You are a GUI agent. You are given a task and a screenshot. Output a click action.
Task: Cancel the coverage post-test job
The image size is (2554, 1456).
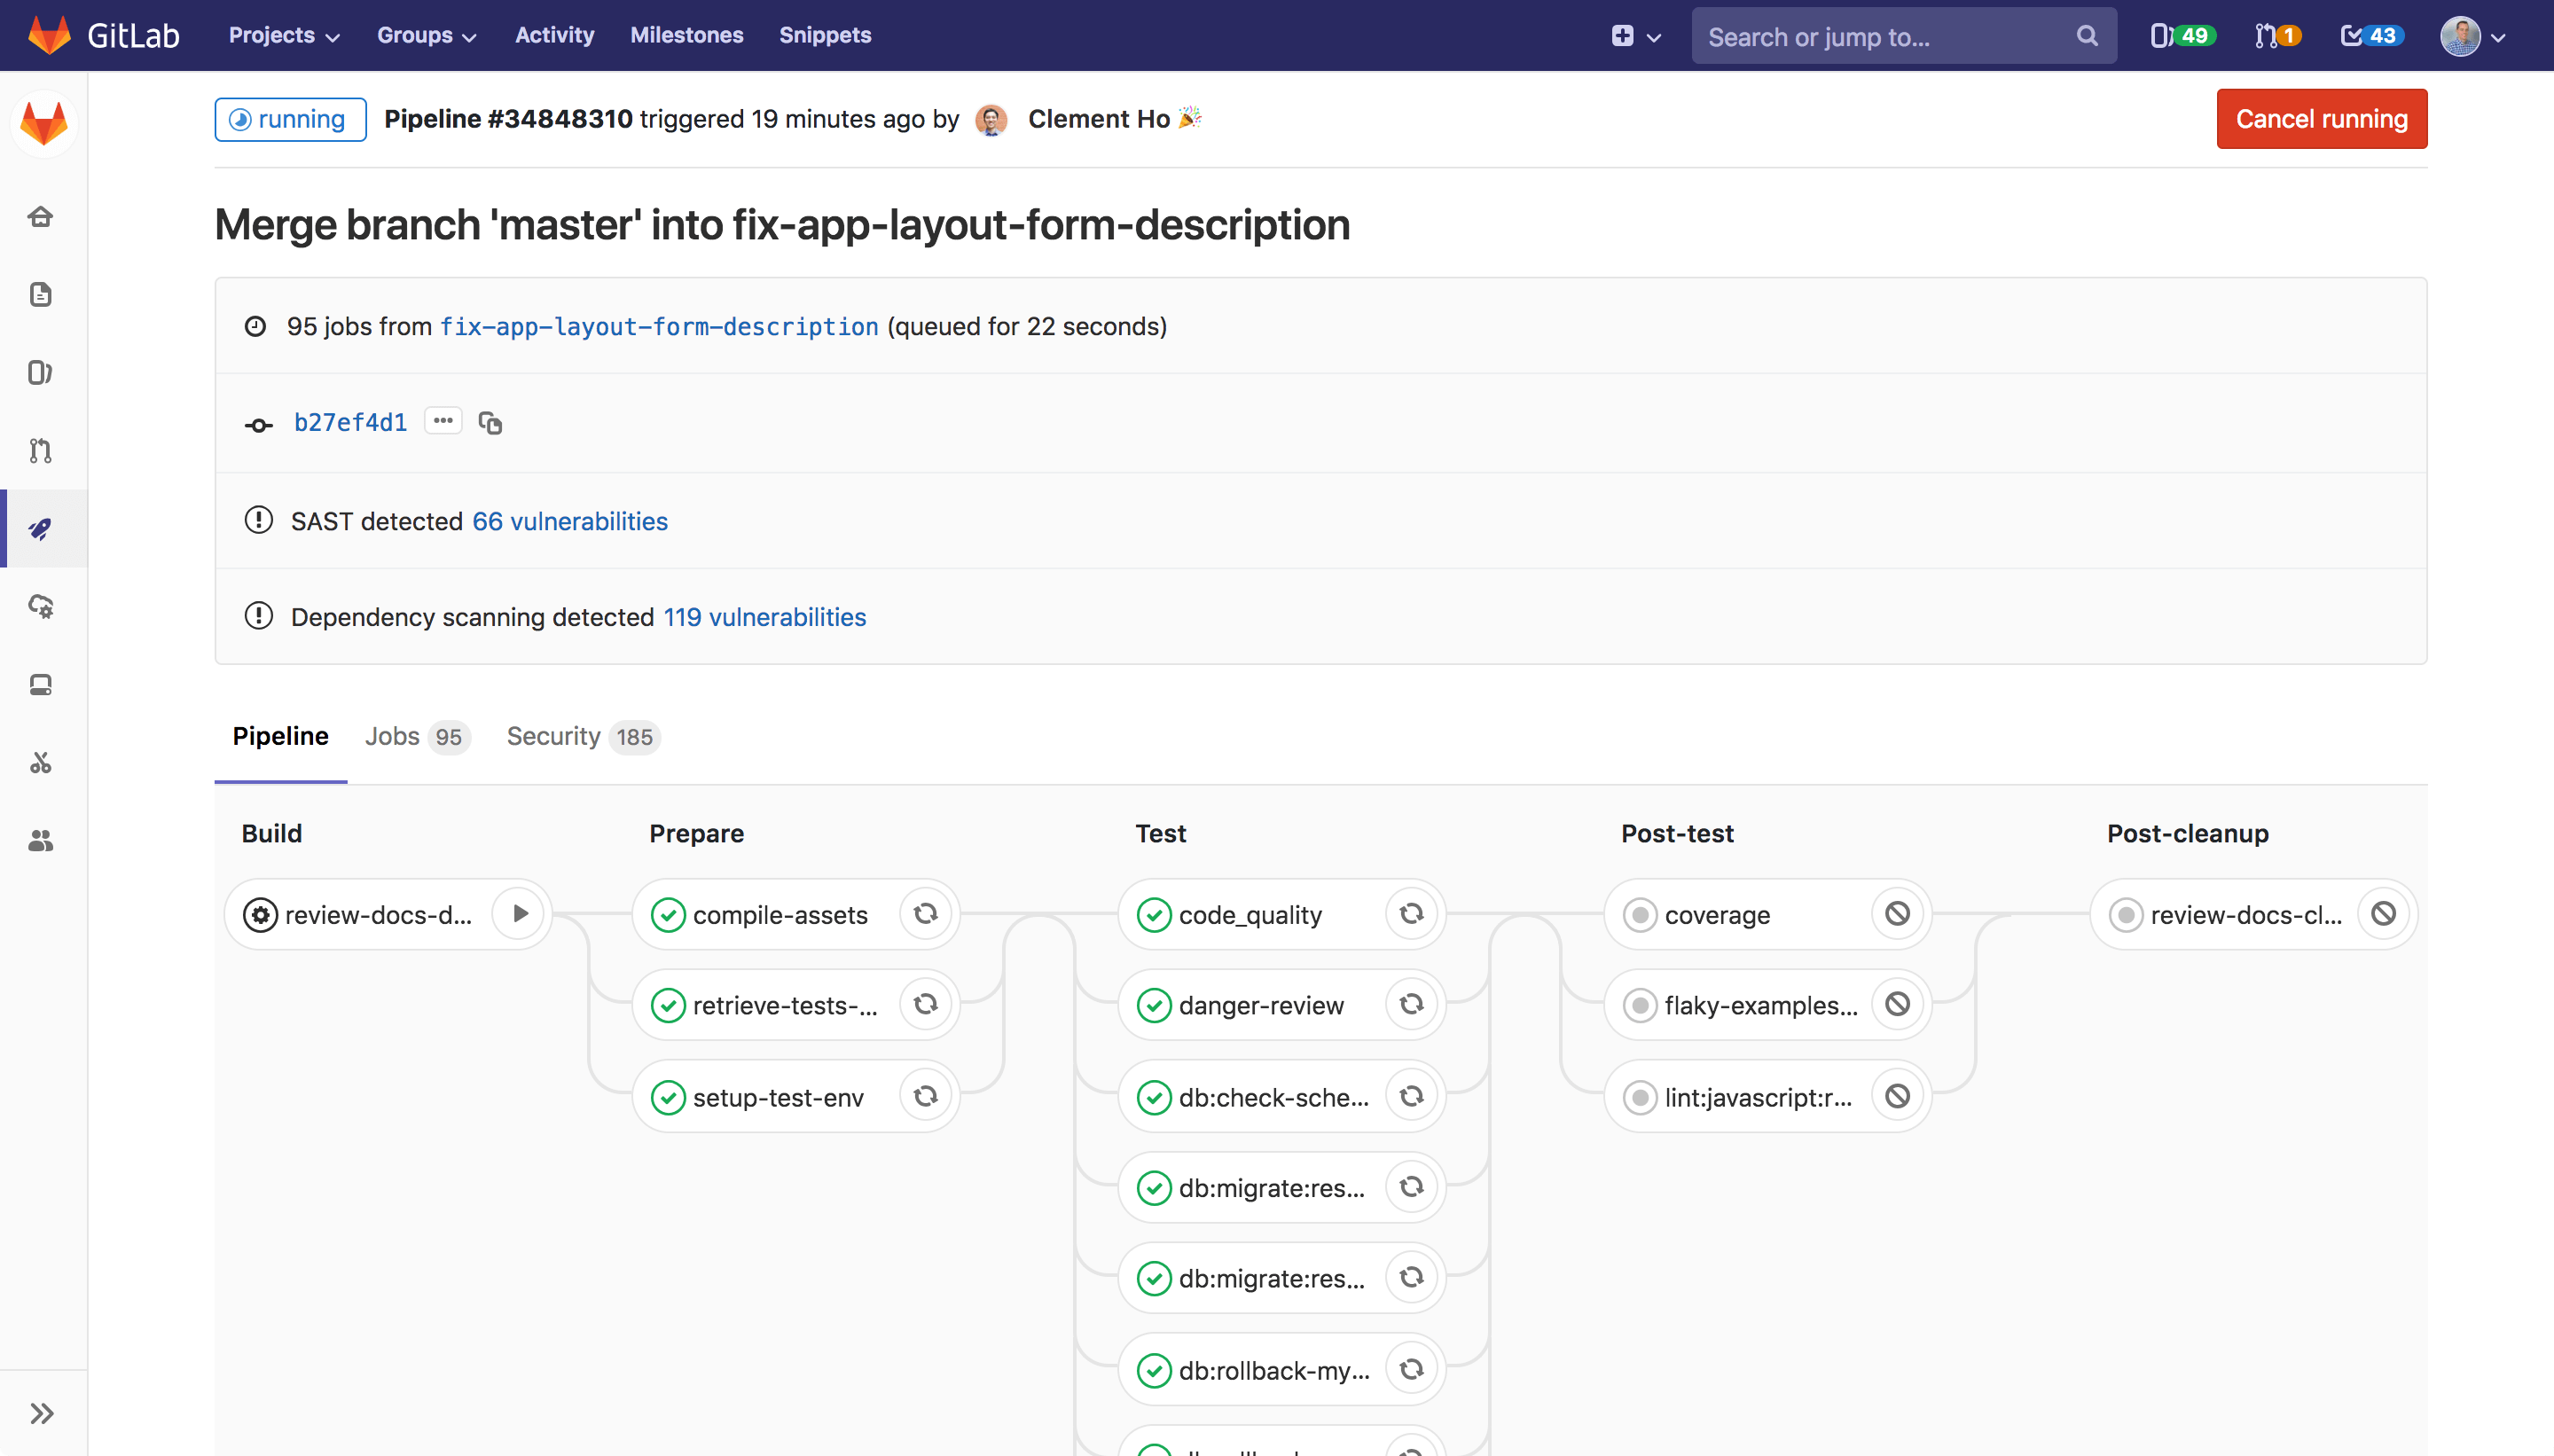tap(1896, 913)
